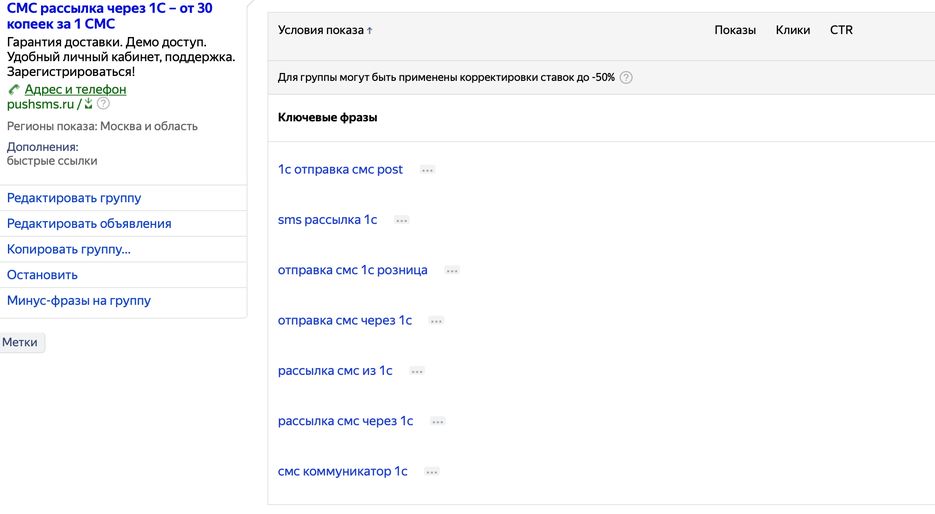935x514 pixels.
Task: Open ellipsis menu for 1с отправка смс post
Action: coord(427,171)
